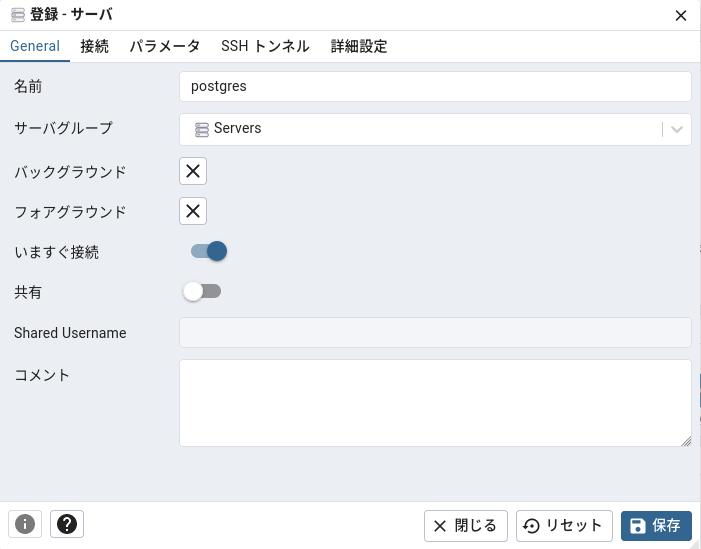The height and width of the screenshot is (549, 701).
Task: Click inside the コメント text area
Action: click(435, 402)
